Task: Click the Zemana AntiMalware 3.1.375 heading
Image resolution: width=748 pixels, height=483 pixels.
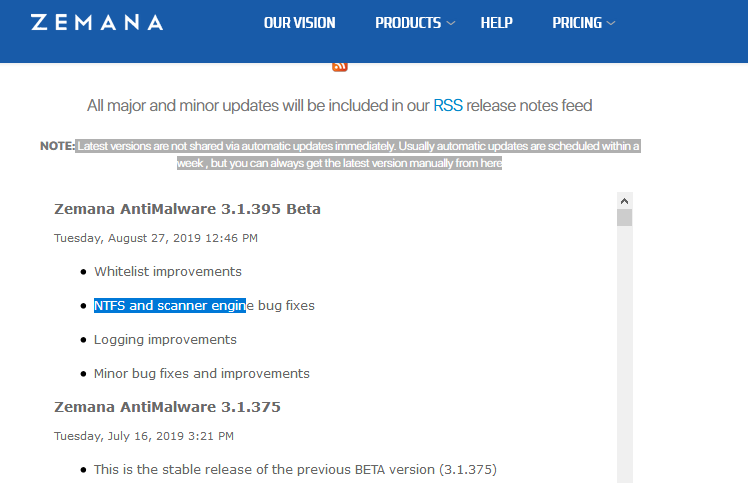Action: (x=167, y=407)
